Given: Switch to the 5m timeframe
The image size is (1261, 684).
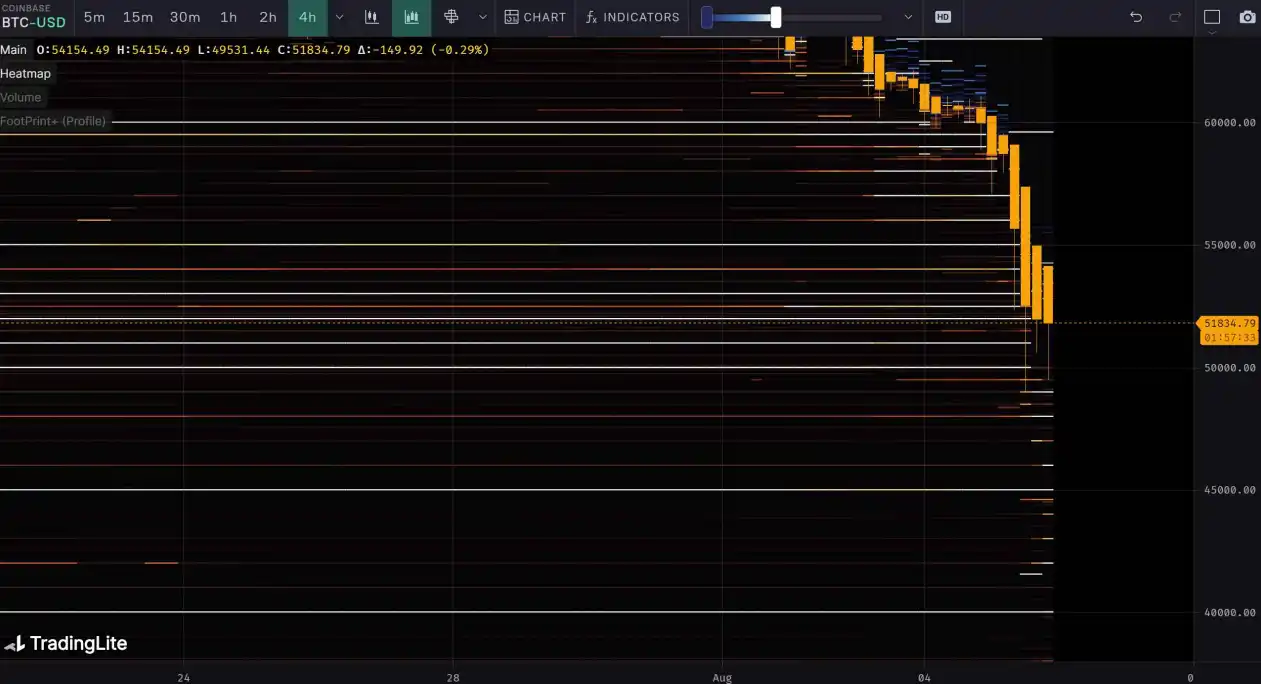Looking at the screenshot, I should 94,17.
